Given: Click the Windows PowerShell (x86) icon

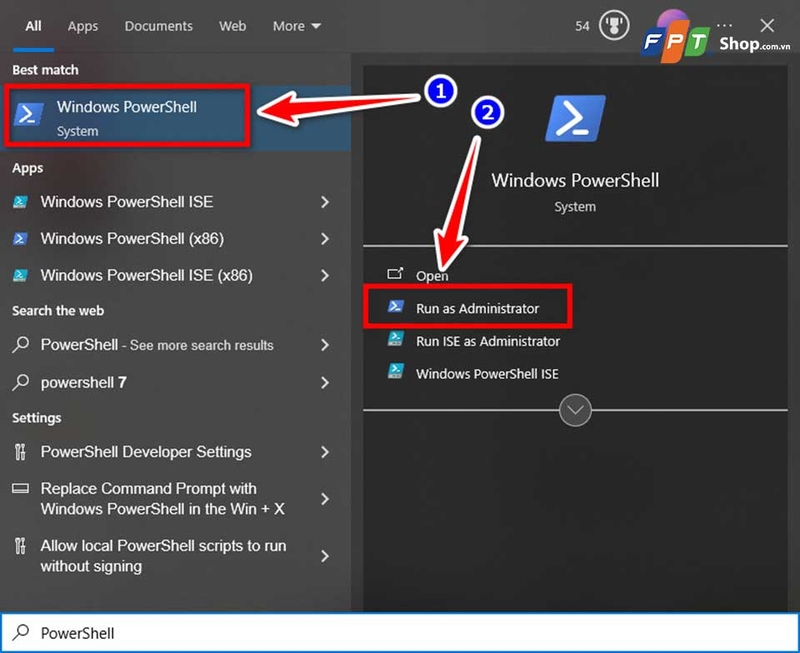Looking at the screenshot, I should click(20, 239).
